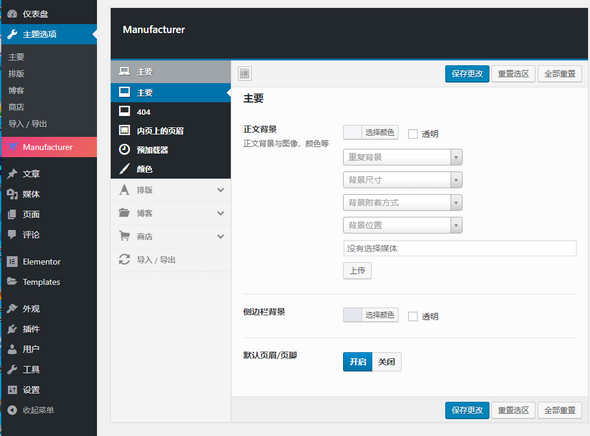This screenshot has height=436, width=590.
Task: Click the 没有选择媒体 media input field
Action: [460, 248]
